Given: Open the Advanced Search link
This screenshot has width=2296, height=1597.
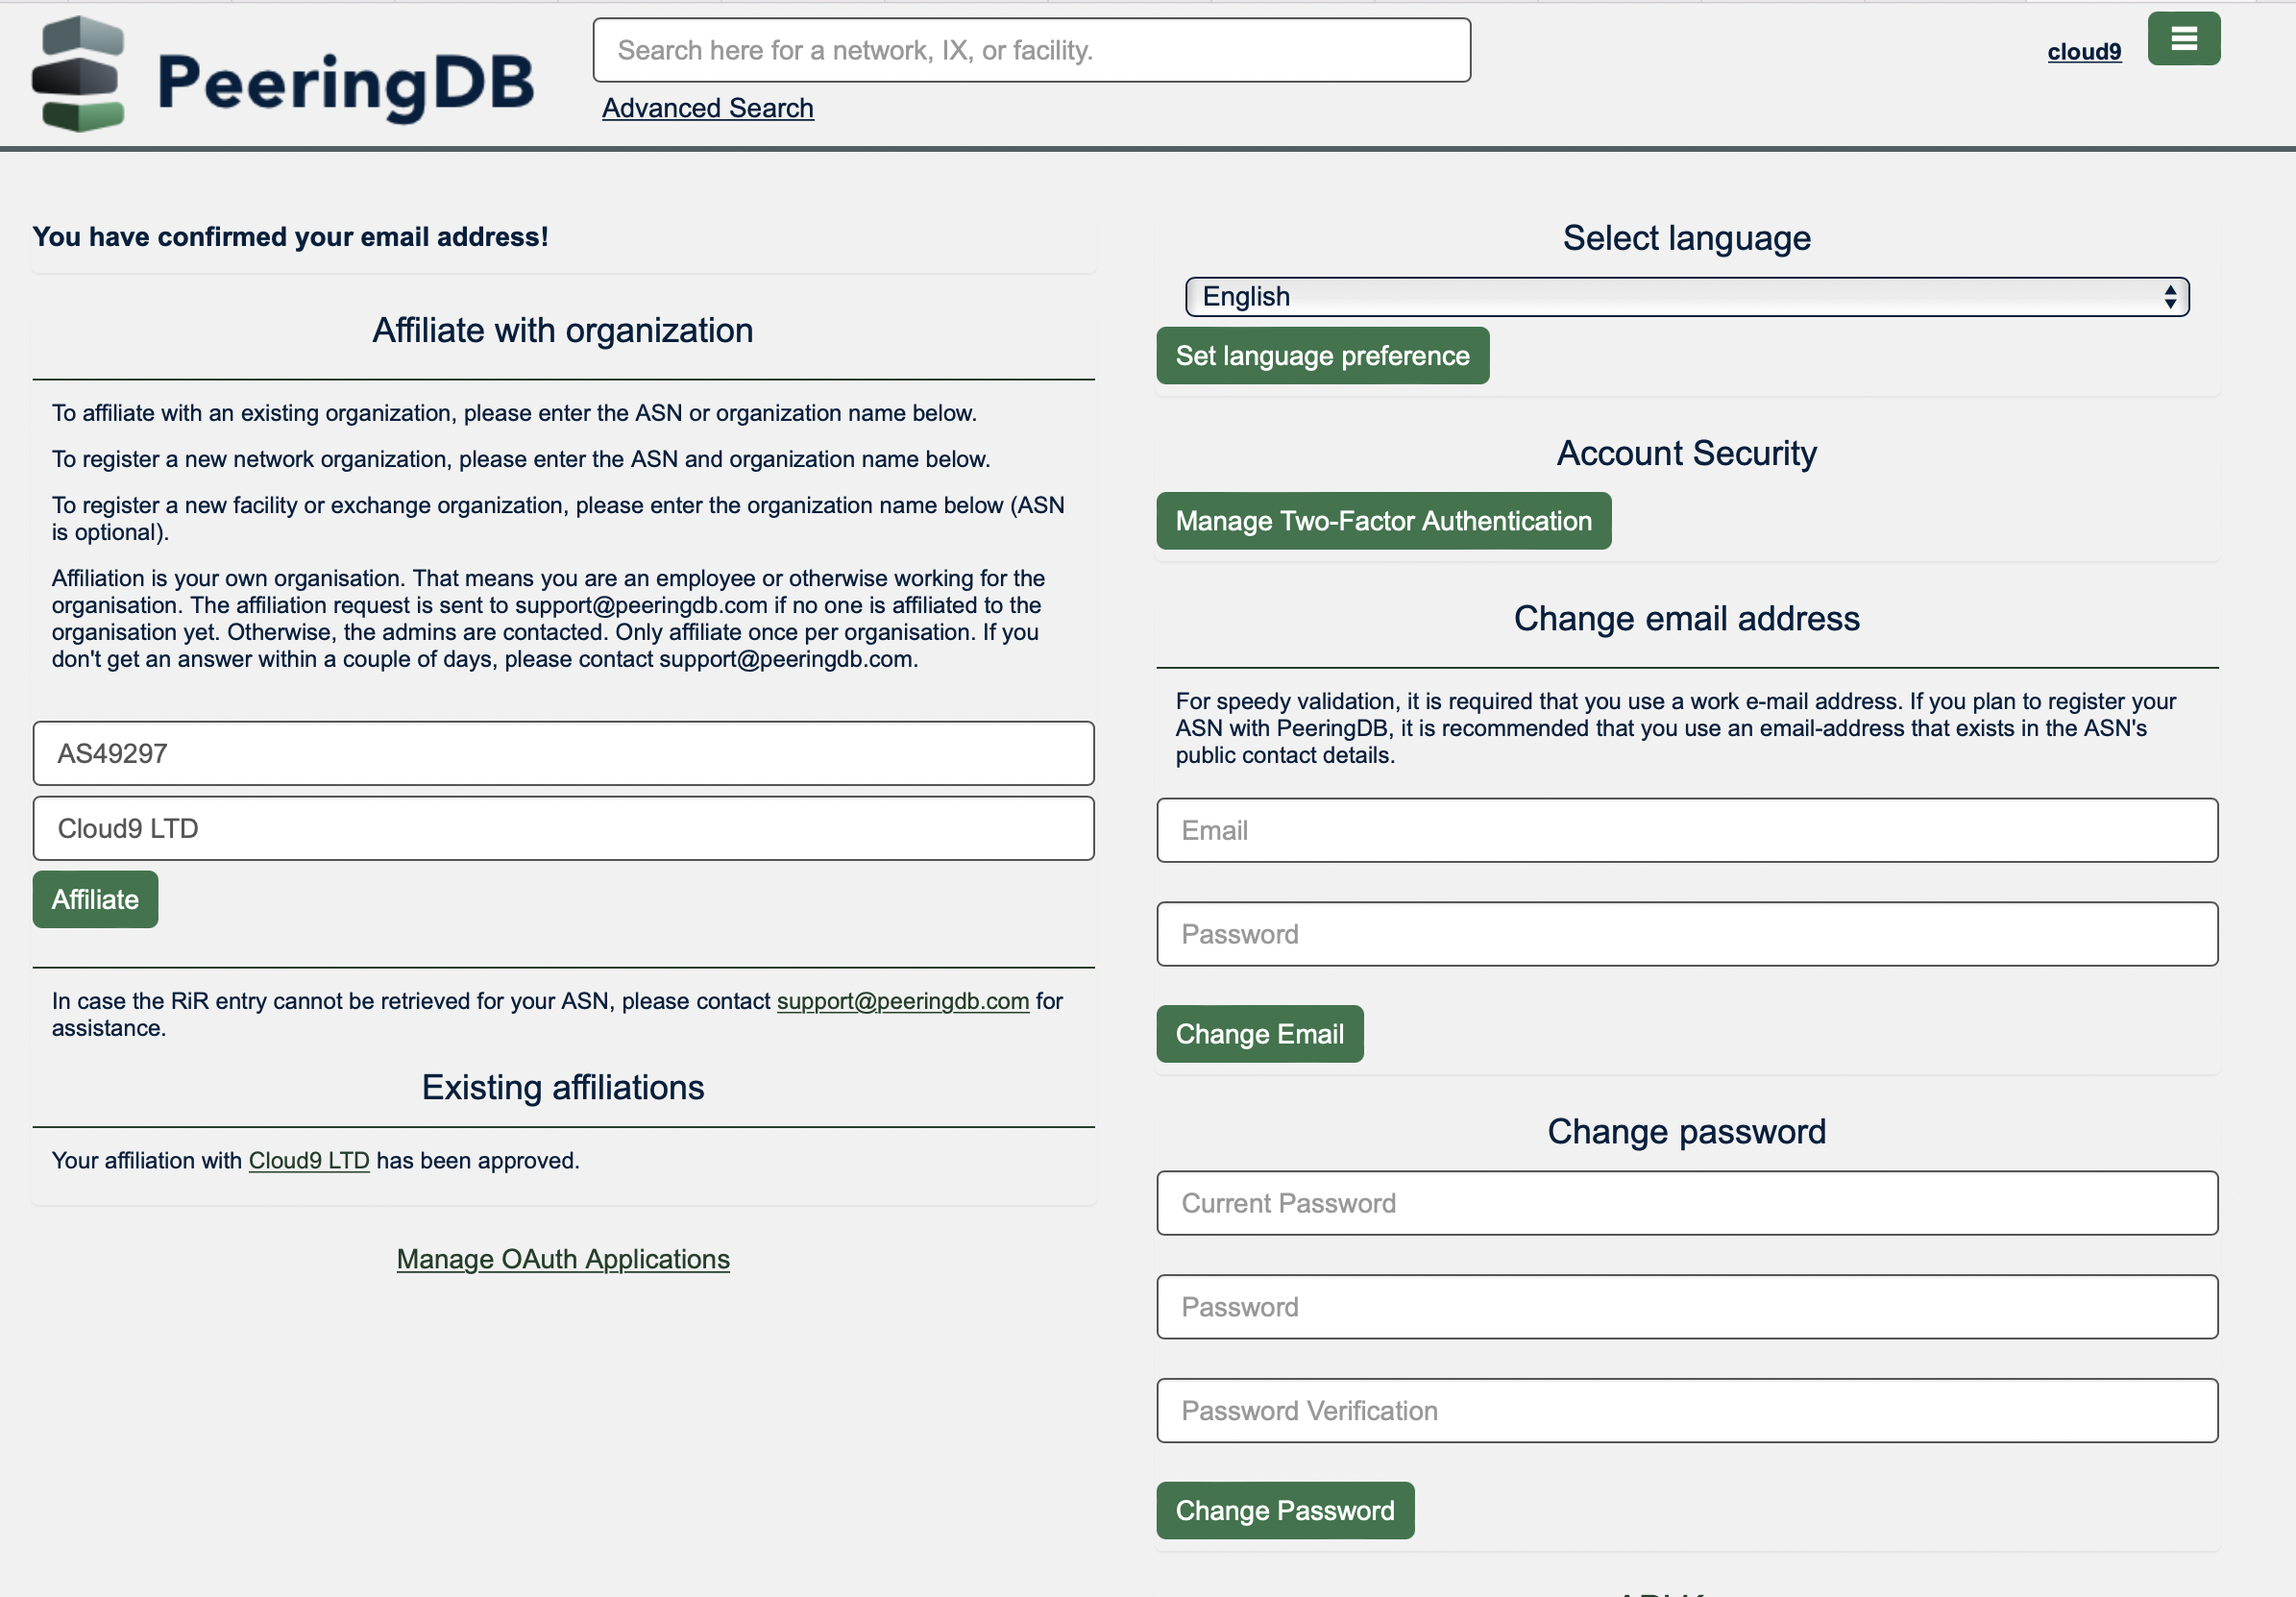Looking at the screenshot, I should [707, 108].
